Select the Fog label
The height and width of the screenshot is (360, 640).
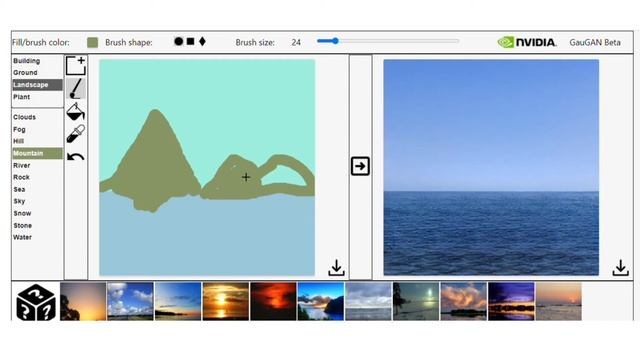pyautogui.click(x=19, y=129)
